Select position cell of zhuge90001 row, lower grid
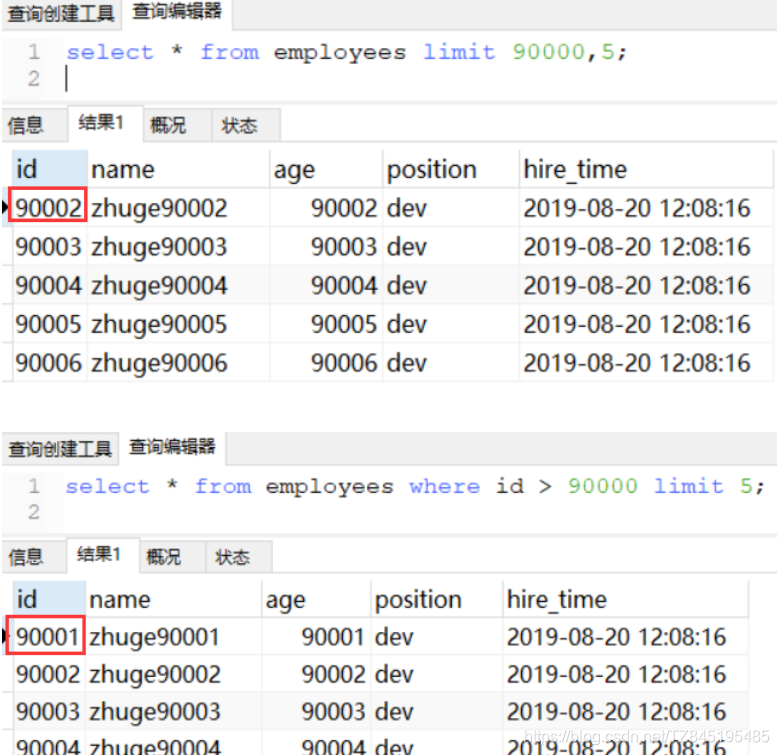779x755 pixels. pyautogui.click(x=437, y=636)
